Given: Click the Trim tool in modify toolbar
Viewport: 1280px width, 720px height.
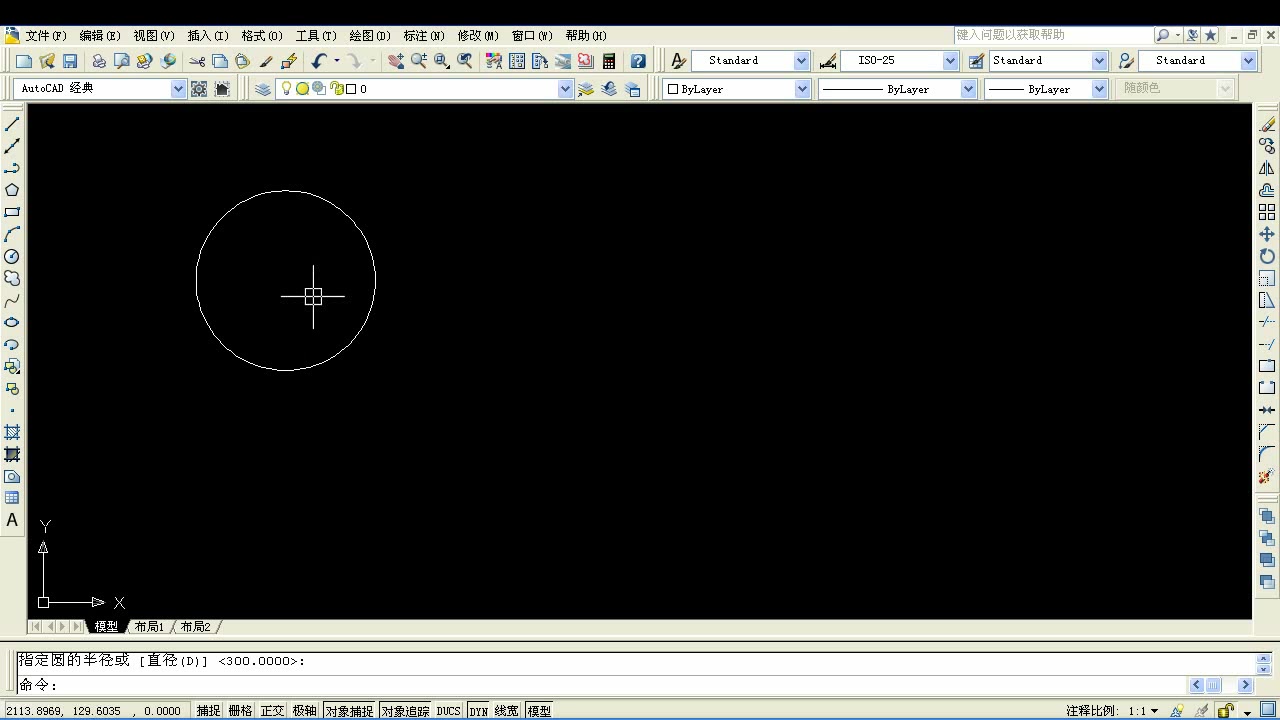Looking at the screenshot, I should point(1267,322).
